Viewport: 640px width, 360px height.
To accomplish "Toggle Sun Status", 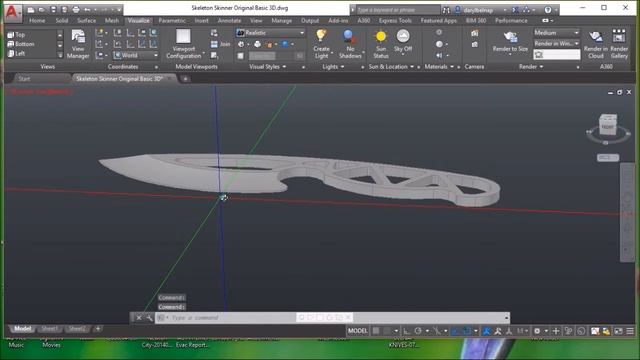I will (380, 44).
